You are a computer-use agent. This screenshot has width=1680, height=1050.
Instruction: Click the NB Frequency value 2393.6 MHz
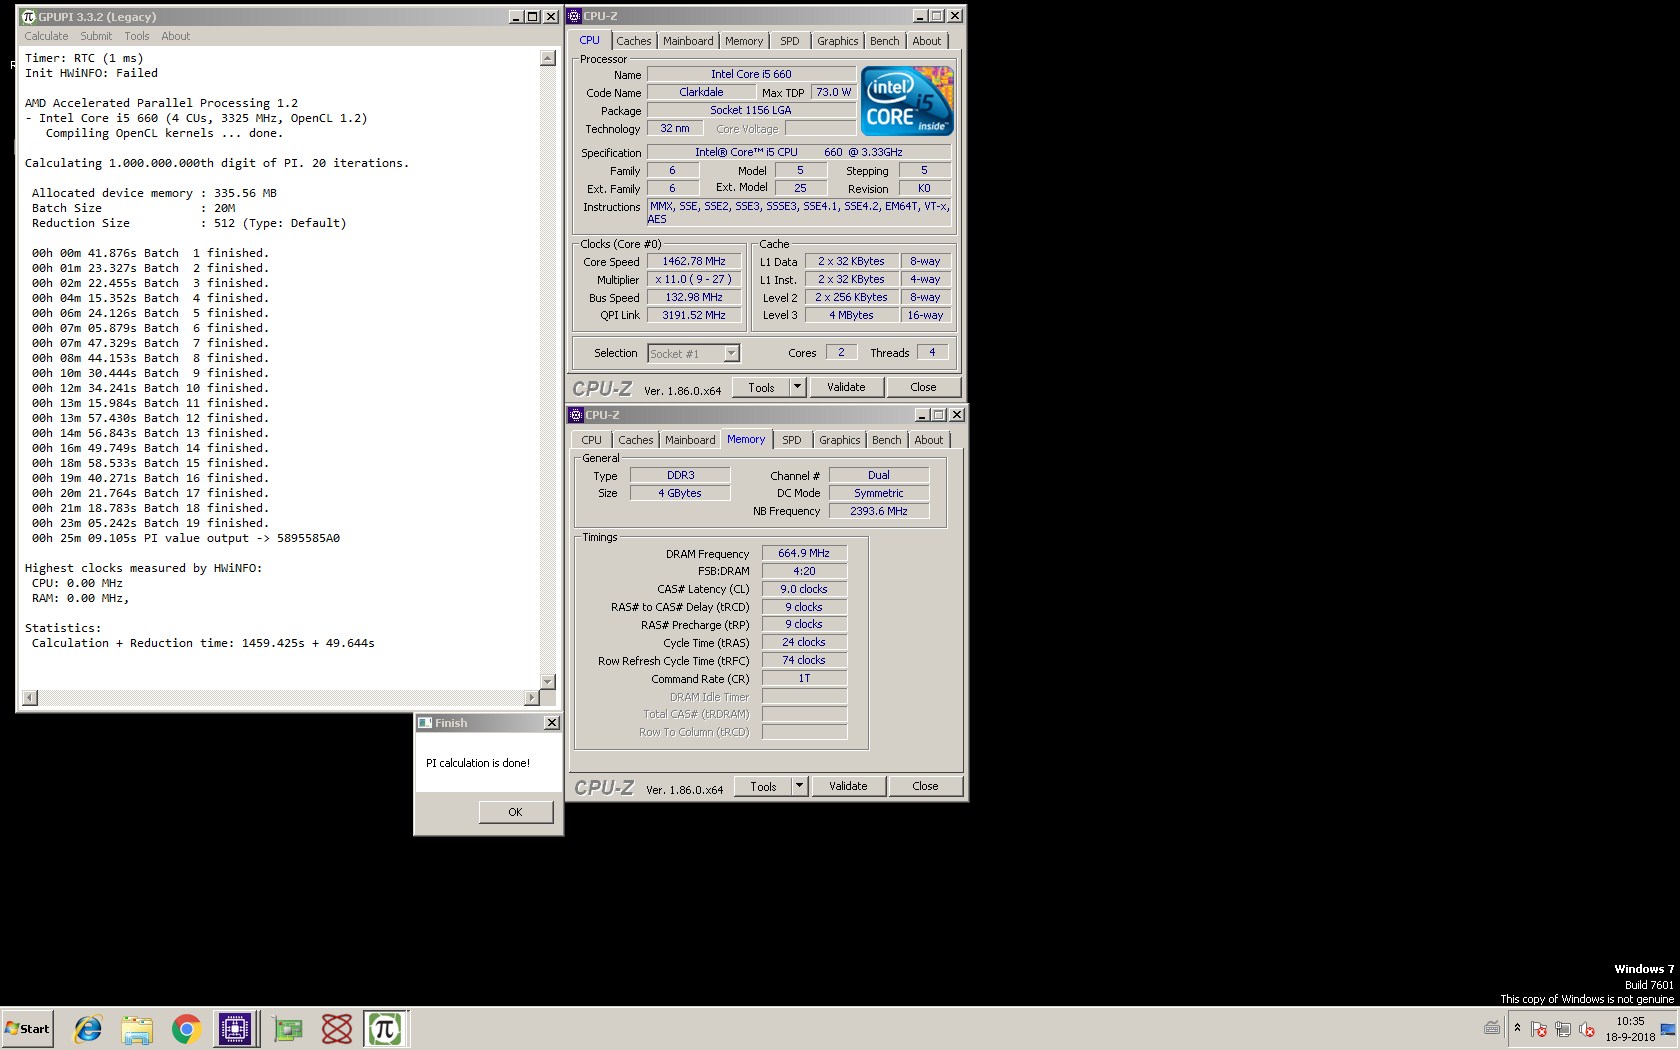(879, 511)
